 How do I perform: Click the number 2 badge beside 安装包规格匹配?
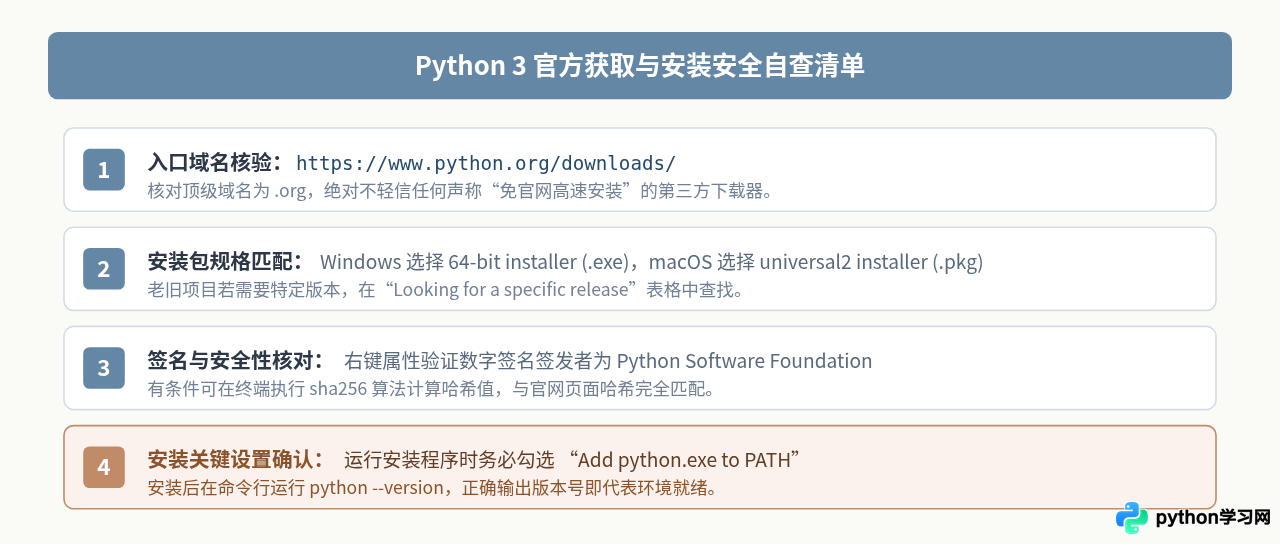[104, 269]
